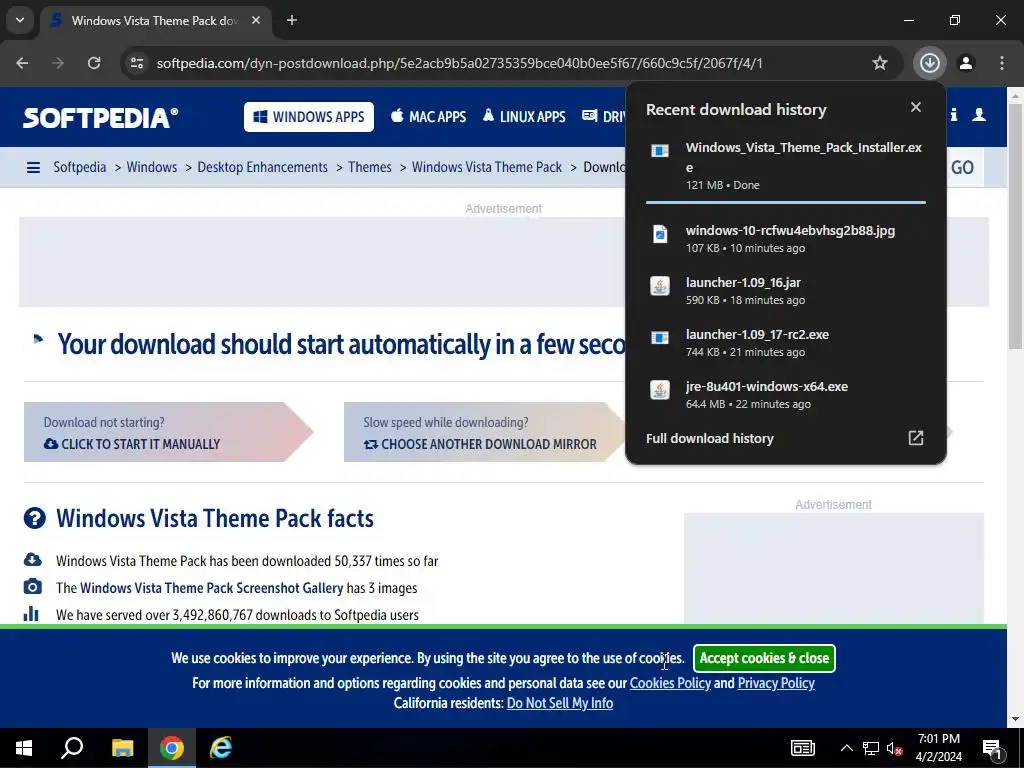Open notification center icon
The image size is (1024, 768).
[x=993, y=748]
